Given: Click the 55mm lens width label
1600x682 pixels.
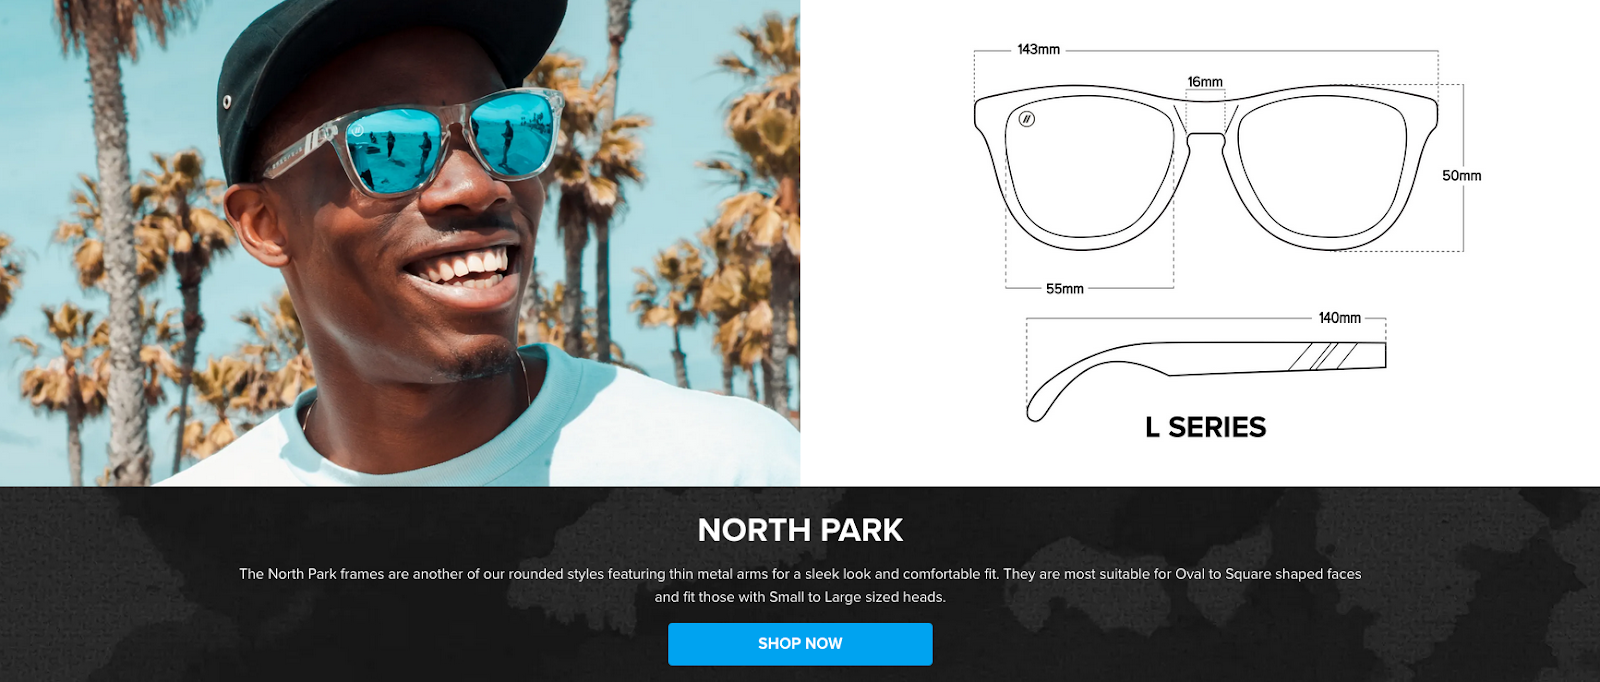Looking at the screenshot, I should (x=1064, y=289).
